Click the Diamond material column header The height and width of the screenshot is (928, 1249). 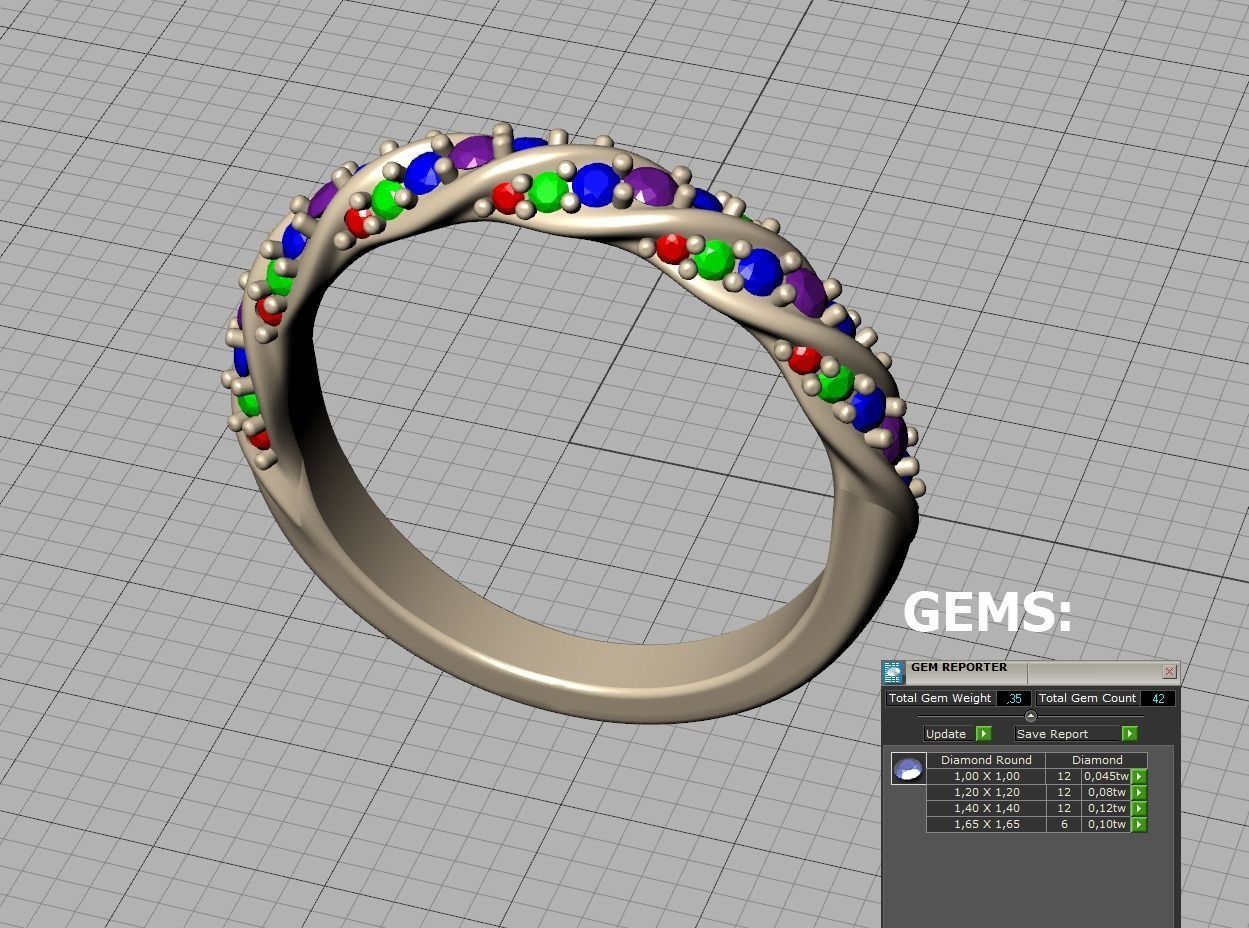(1097, 760)
